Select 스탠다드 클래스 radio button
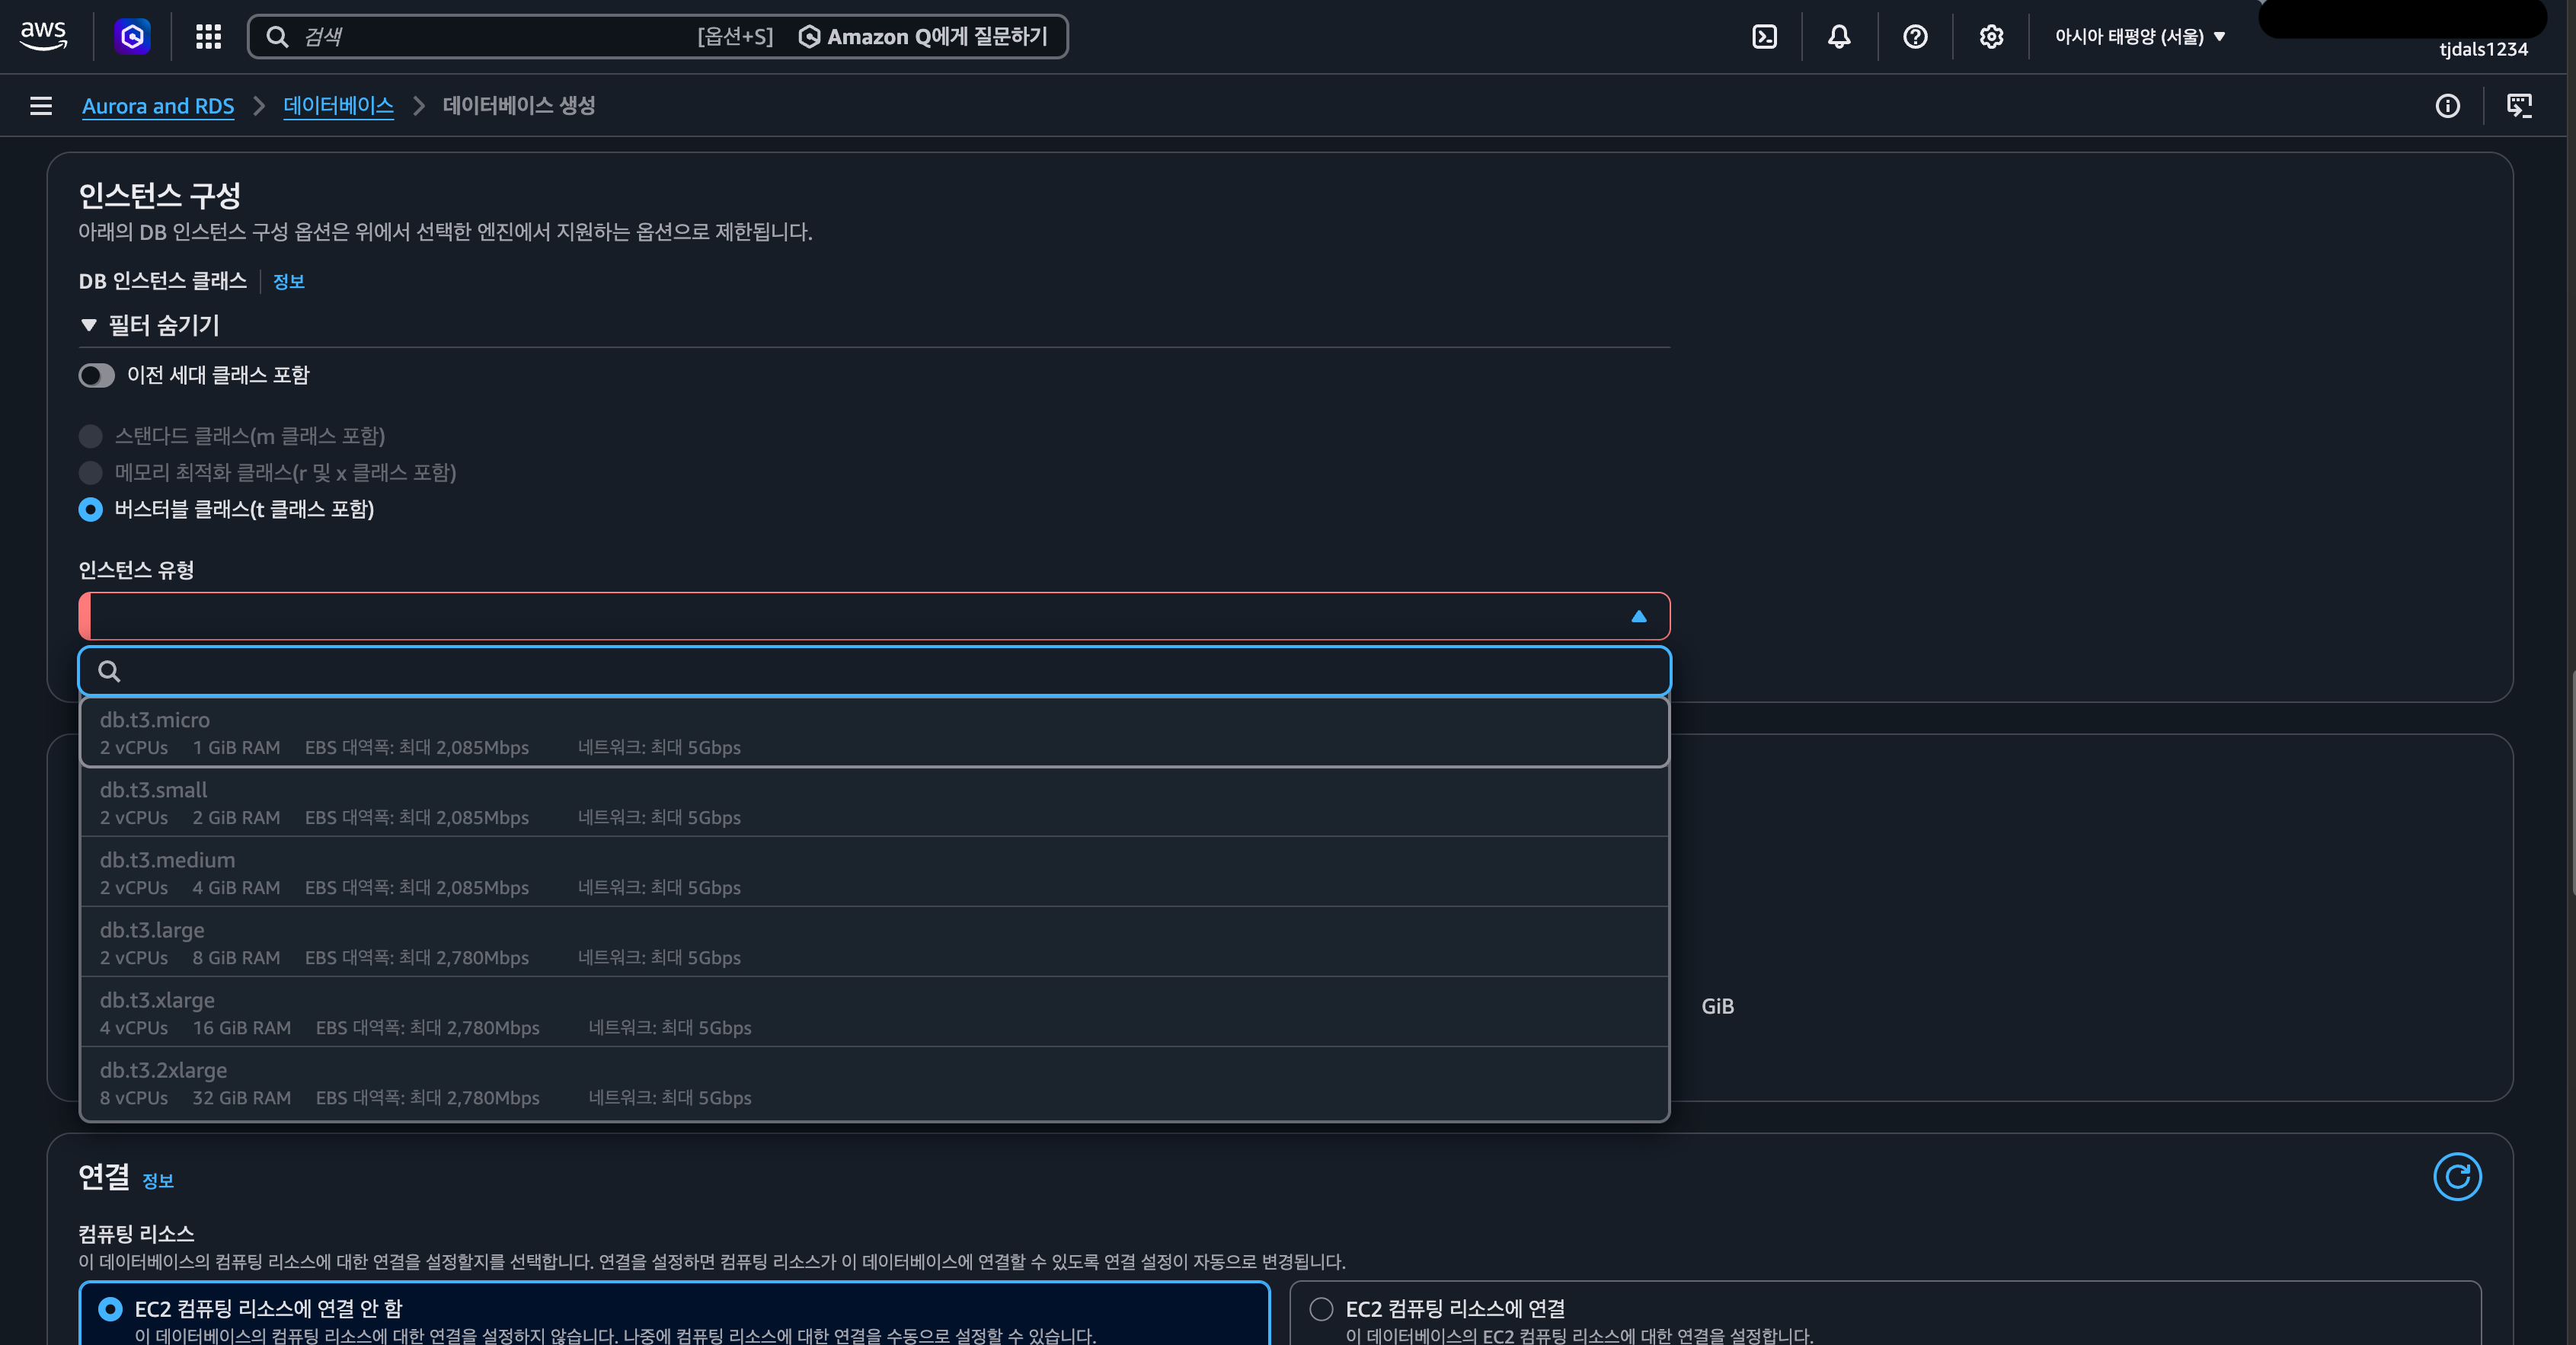Viewport: 2576px width, 1345px height. point(91,436)
